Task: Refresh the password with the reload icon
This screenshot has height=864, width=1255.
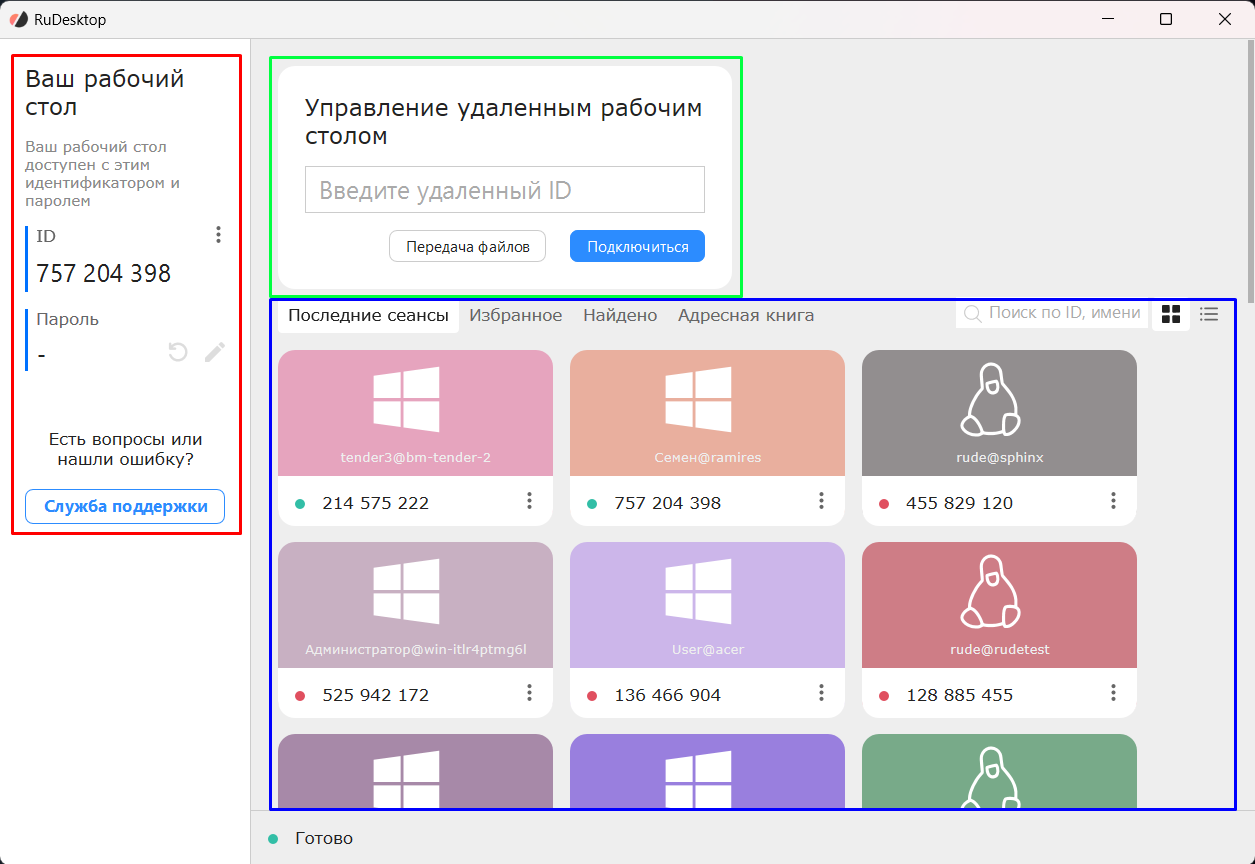Action: 178,352
